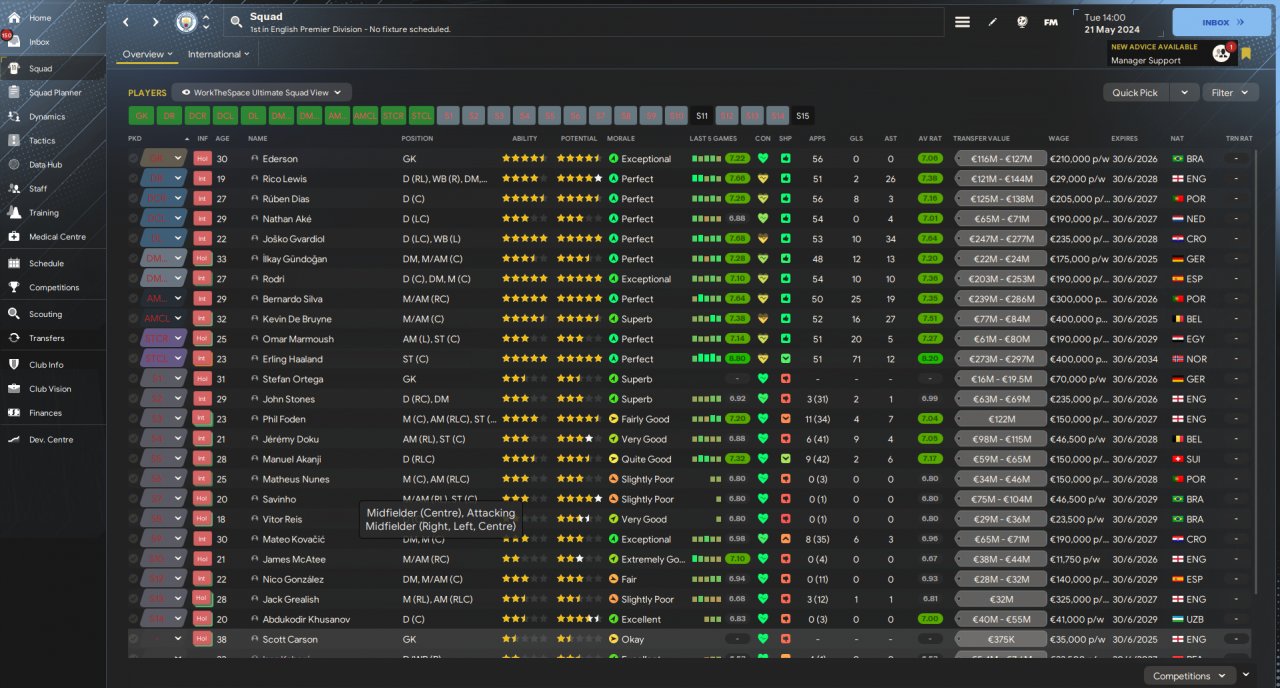Click the search magnifier icon
The image size is (1280, 688).
click(235, 21)
